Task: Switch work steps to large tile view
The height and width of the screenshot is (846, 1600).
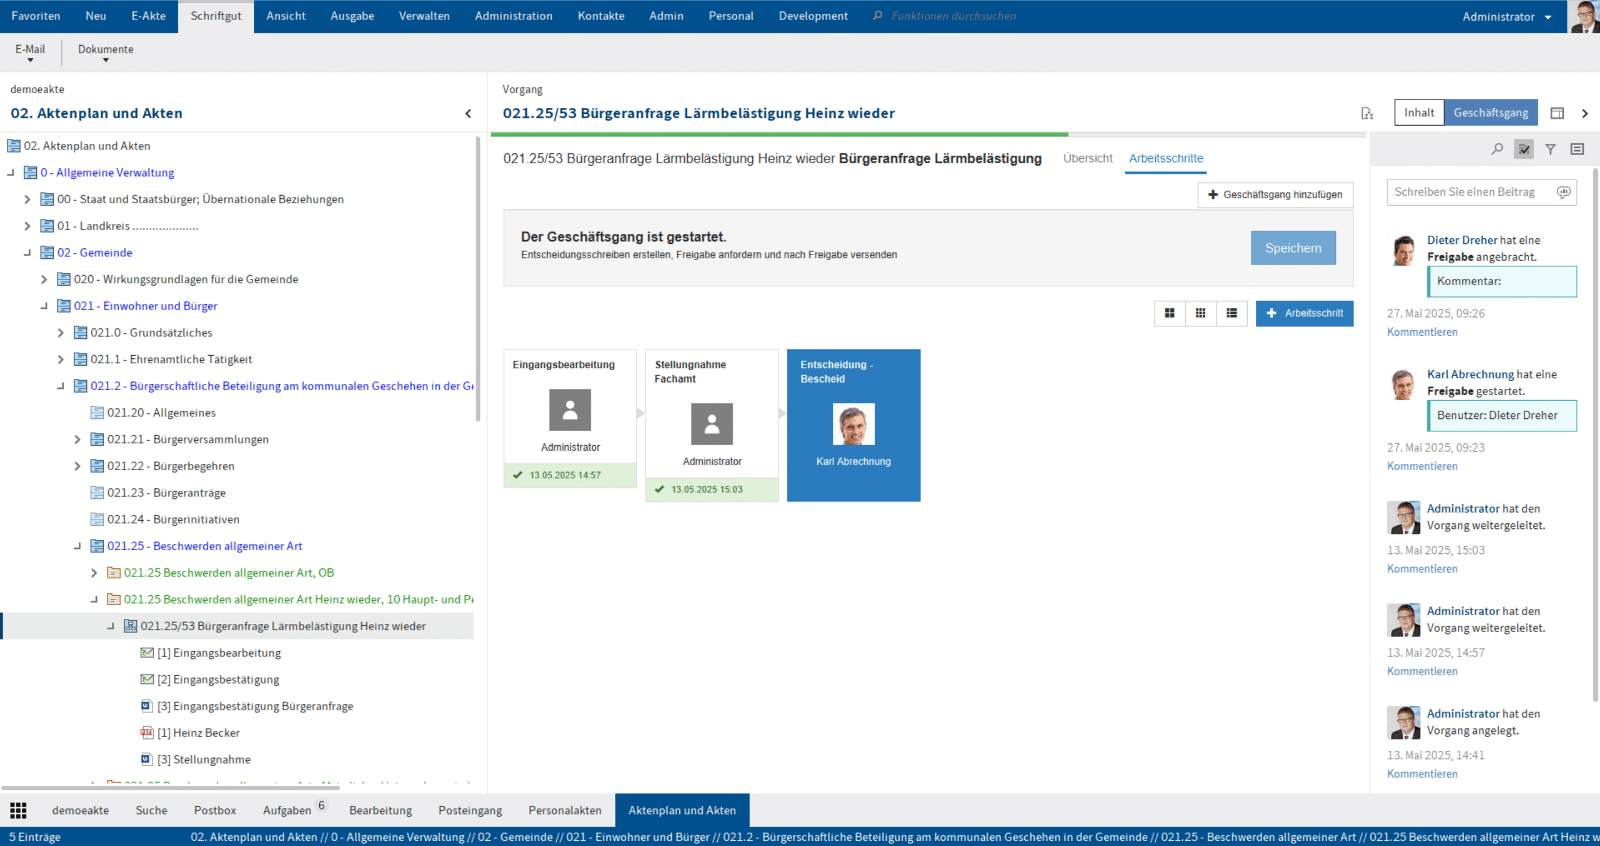Action: point(1169,313)
